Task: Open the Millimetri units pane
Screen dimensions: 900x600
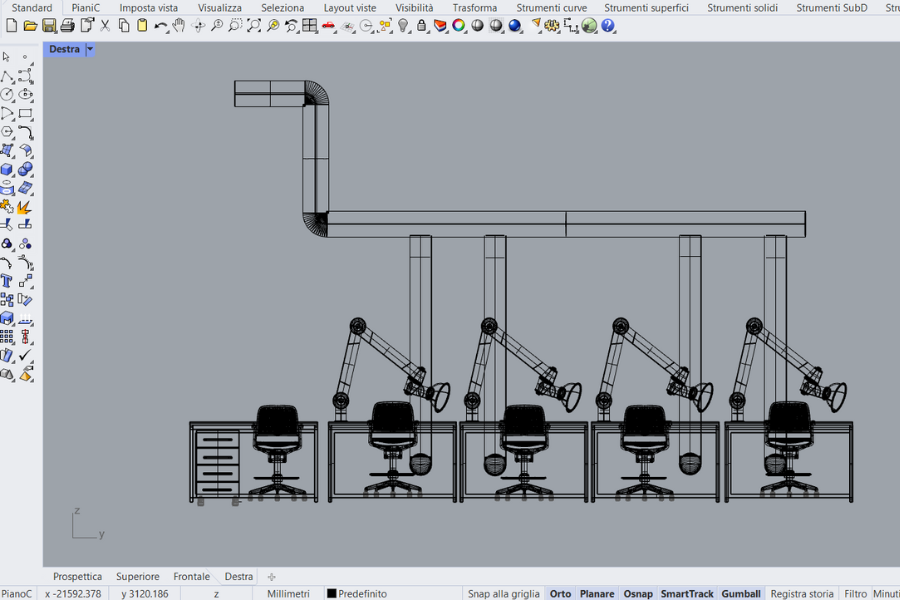Action: point(288,593)
